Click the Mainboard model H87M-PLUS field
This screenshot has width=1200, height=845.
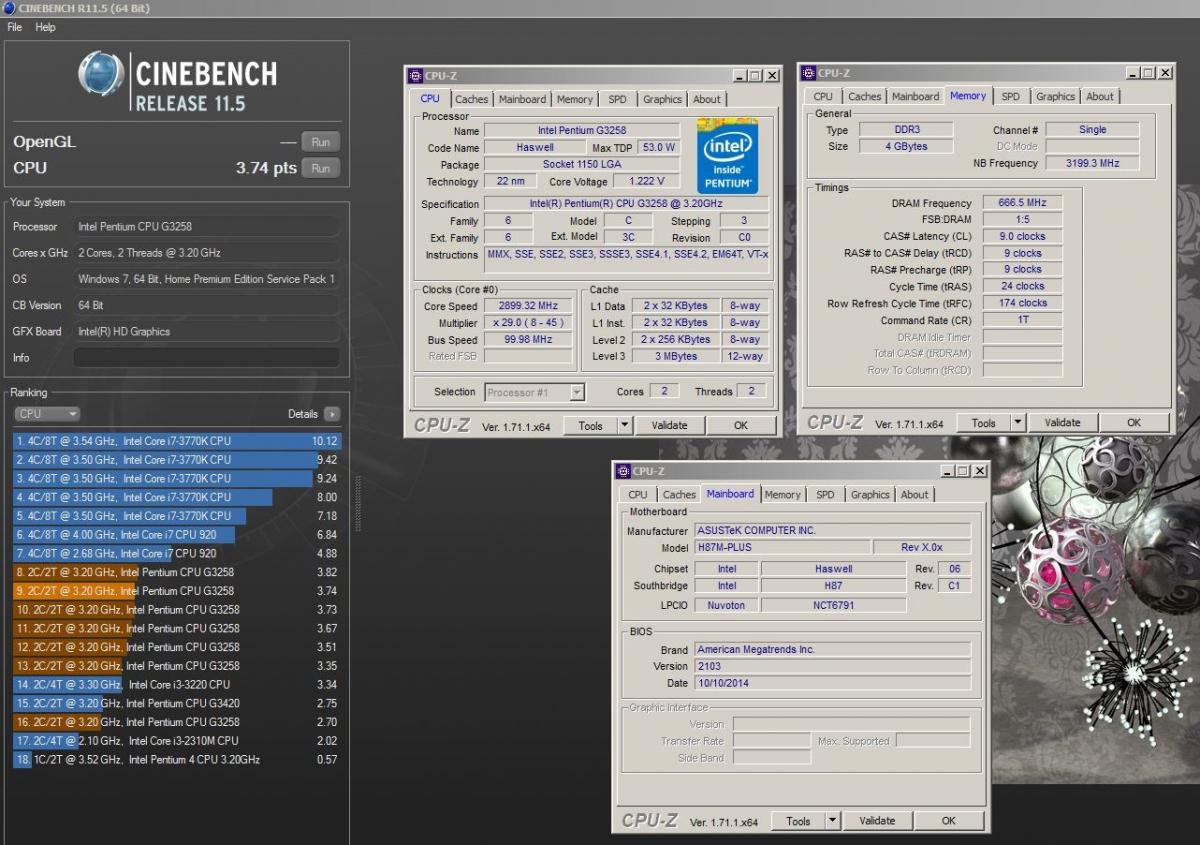(x=781, y=548)
